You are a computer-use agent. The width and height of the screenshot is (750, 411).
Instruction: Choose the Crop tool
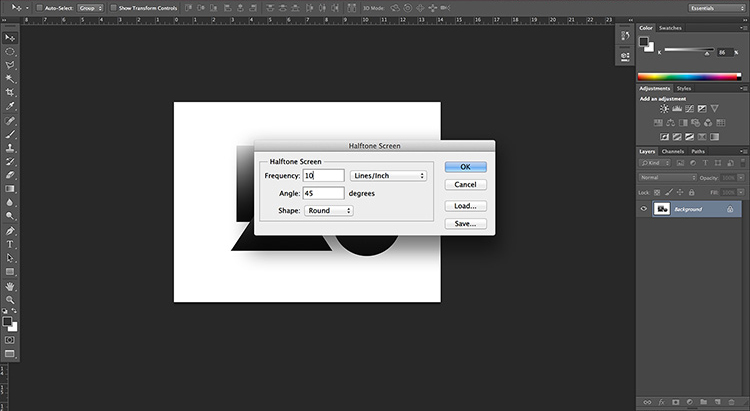click(x=10, y=92)
